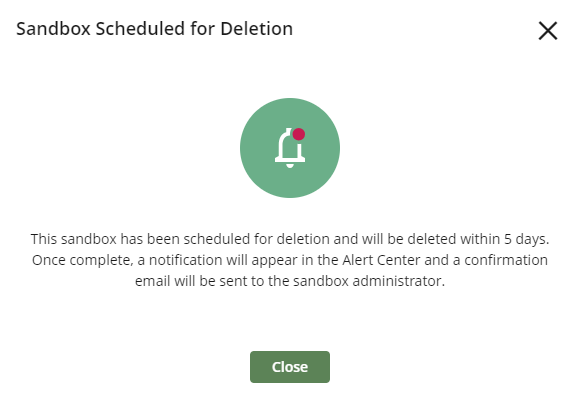Click the white bell notification icon
The height and width of the screenshot is (398, 580).
290,148
